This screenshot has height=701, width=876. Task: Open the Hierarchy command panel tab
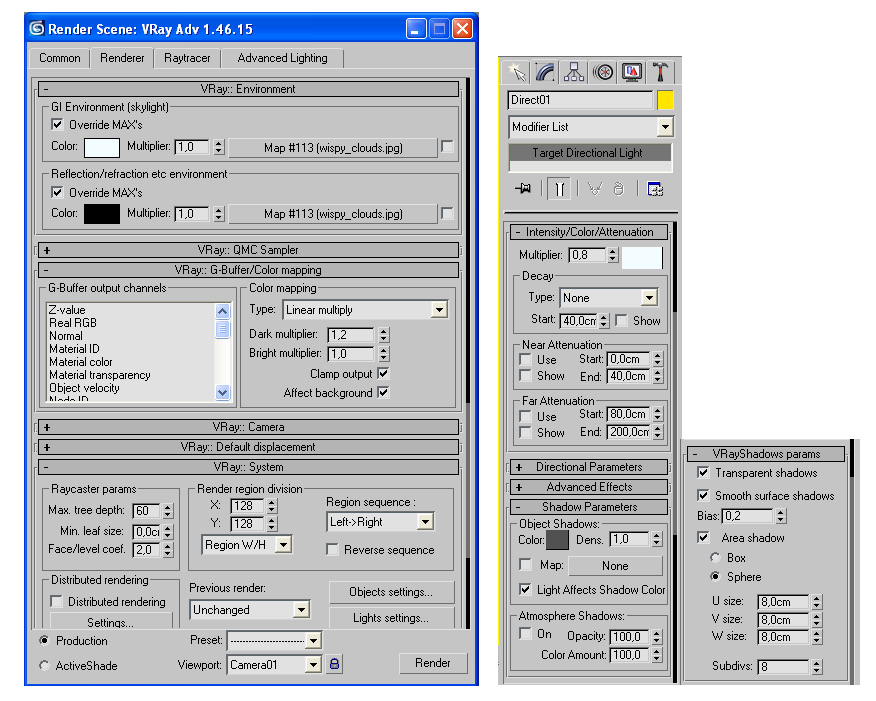(574, 72)
